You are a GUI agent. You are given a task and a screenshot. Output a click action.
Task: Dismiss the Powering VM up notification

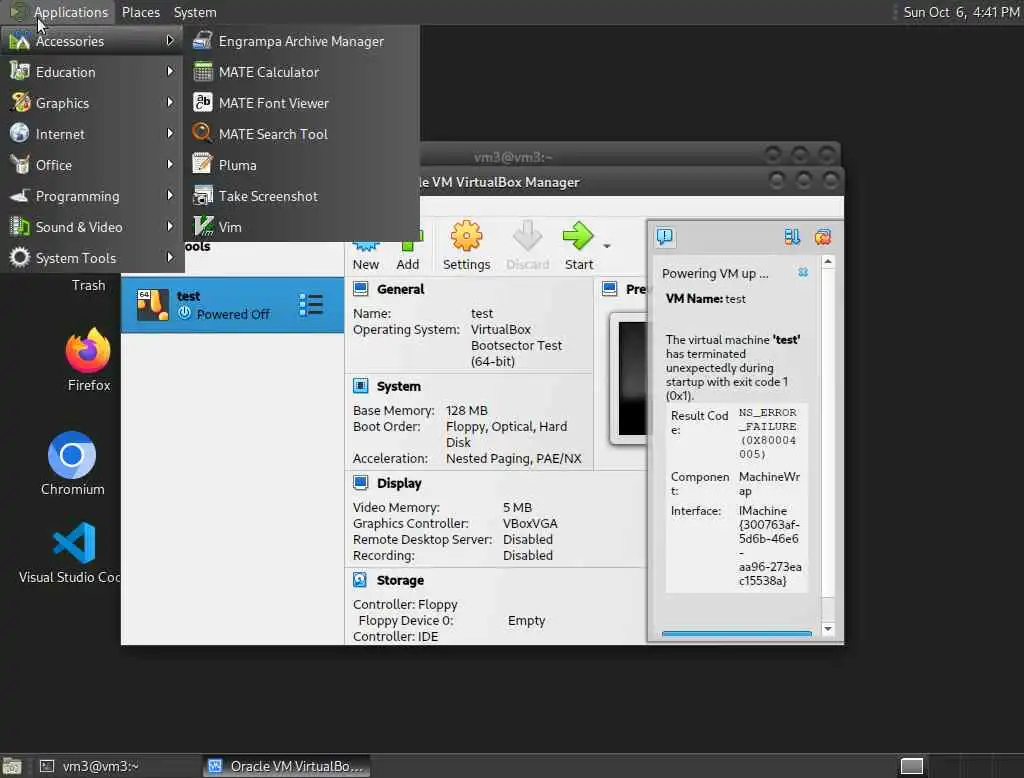point(803,272)
